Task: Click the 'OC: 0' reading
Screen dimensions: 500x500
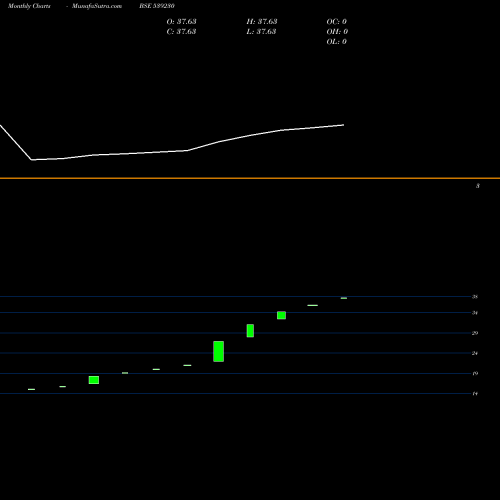Action: (337, 21)
